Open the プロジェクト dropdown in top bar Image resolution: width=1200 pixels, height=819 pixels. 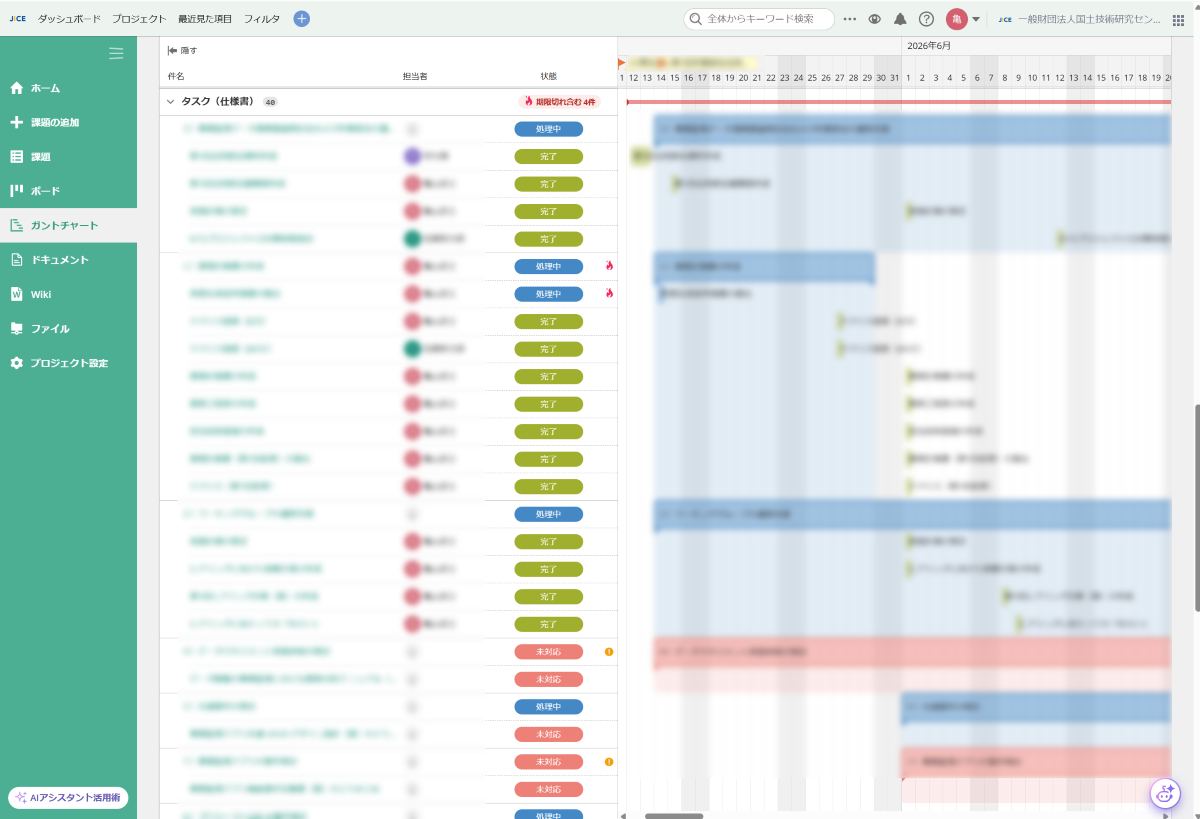[139, 19]
